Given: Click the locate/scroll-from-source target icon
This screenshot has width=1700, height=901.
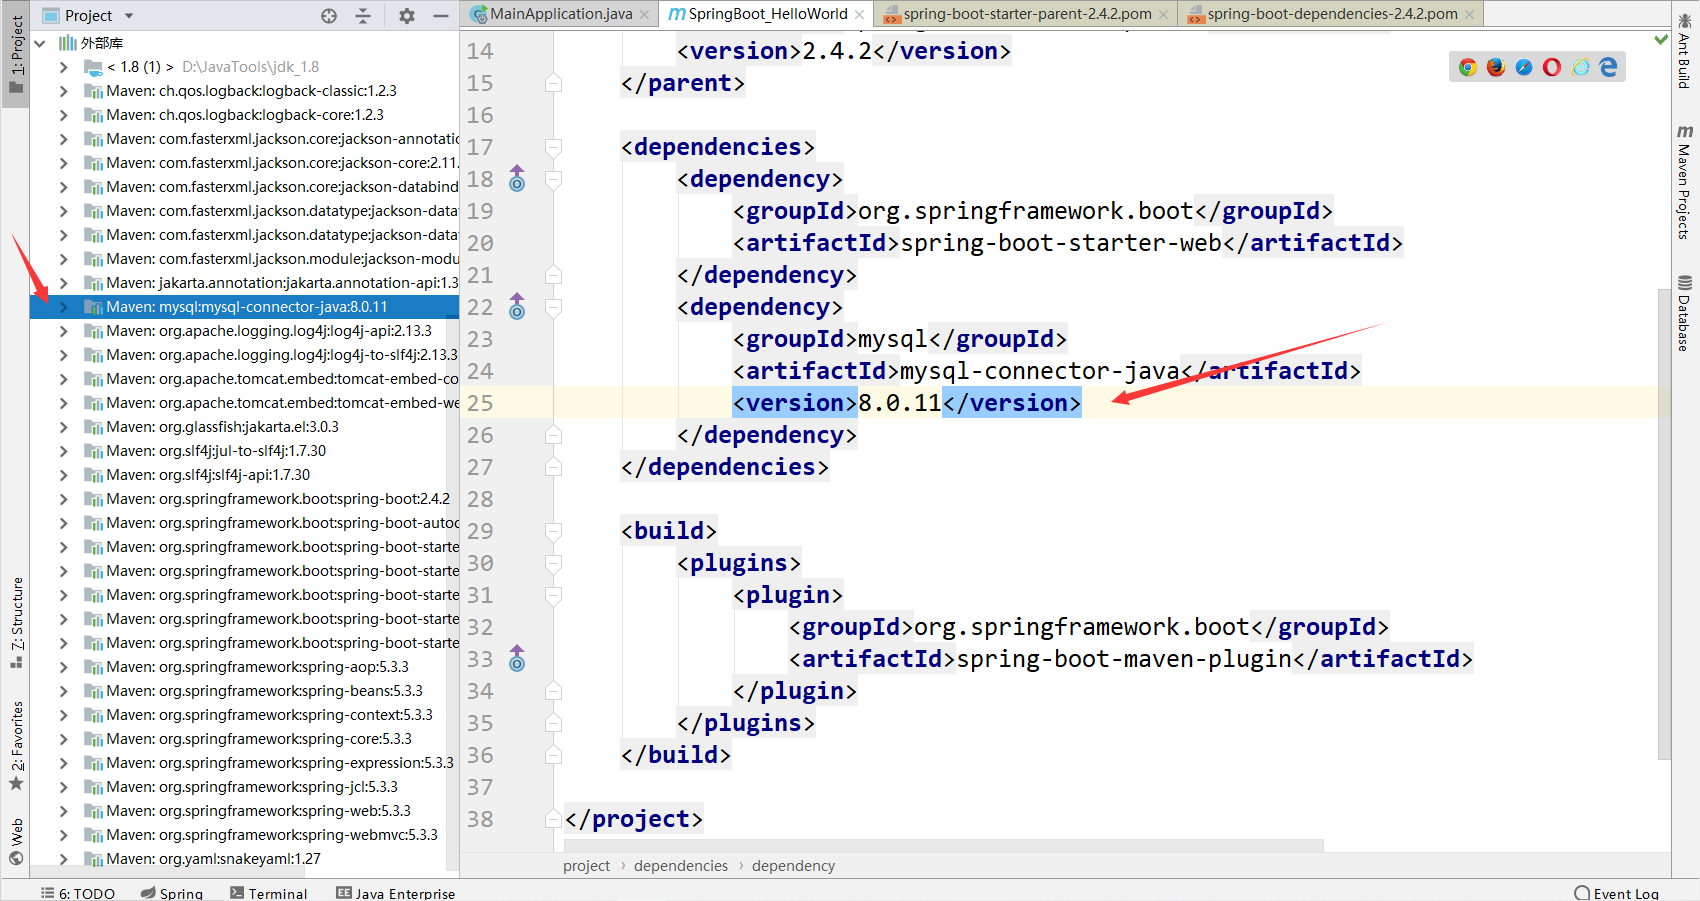Looking at the screenshot, I should pyautogui.click(x=329, y=16).
